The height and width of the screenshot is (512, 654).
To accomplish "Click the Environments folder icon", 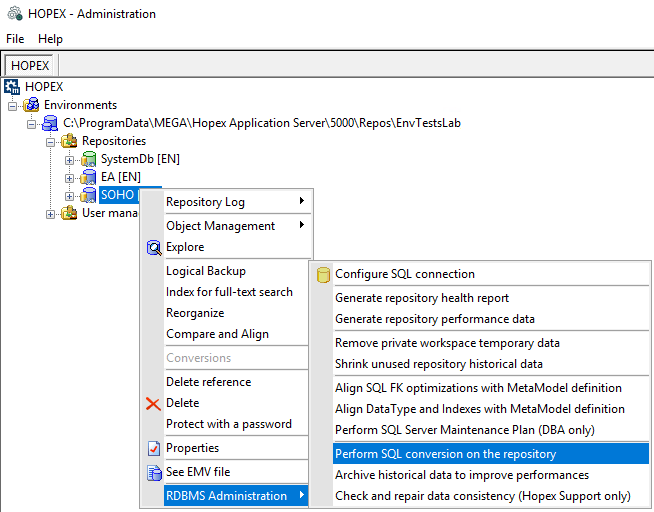I will coord(32,105).
